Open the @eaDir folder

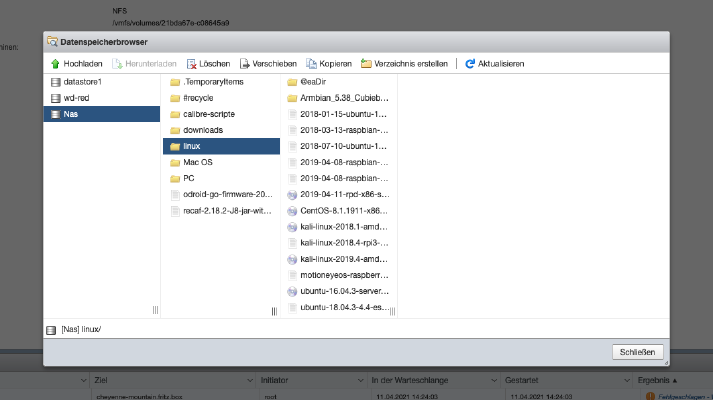[x=339, y=82]
